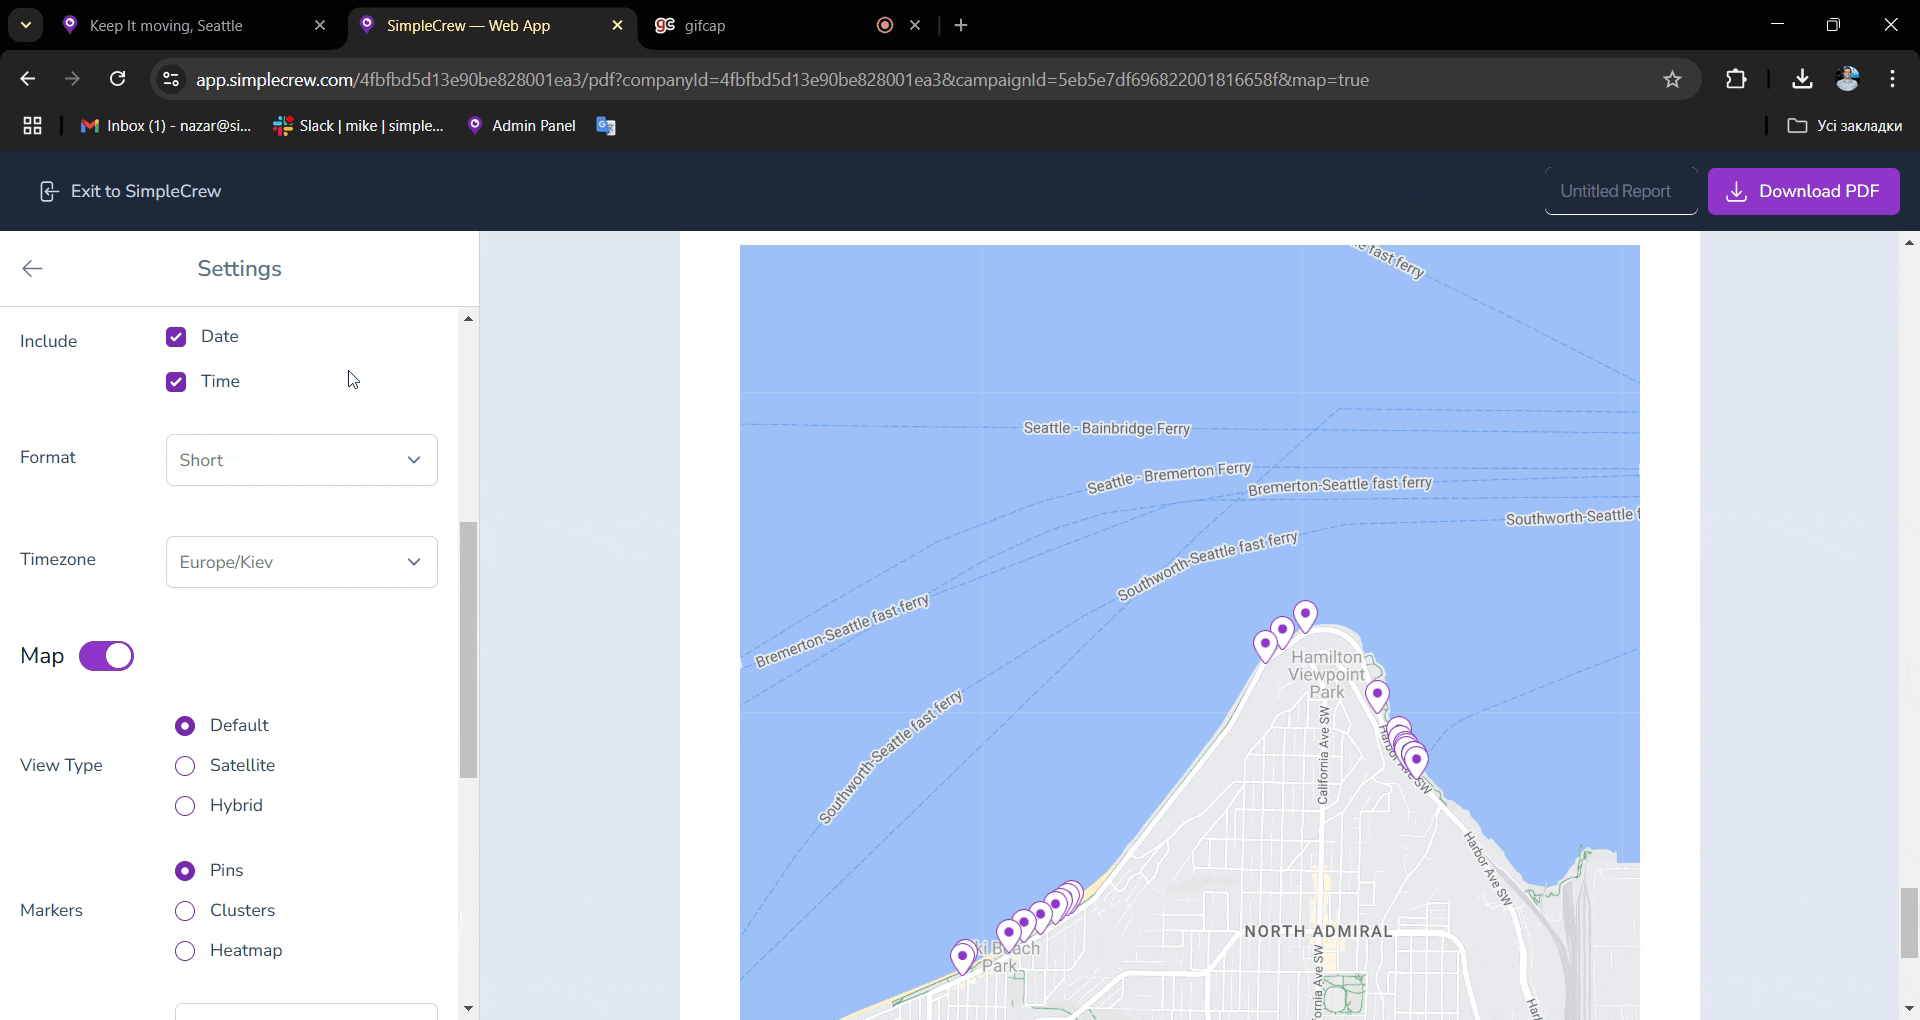Viewport: 1920px width, 1020px height.
Task: Click the browser Back button
Action: point(28,79)
